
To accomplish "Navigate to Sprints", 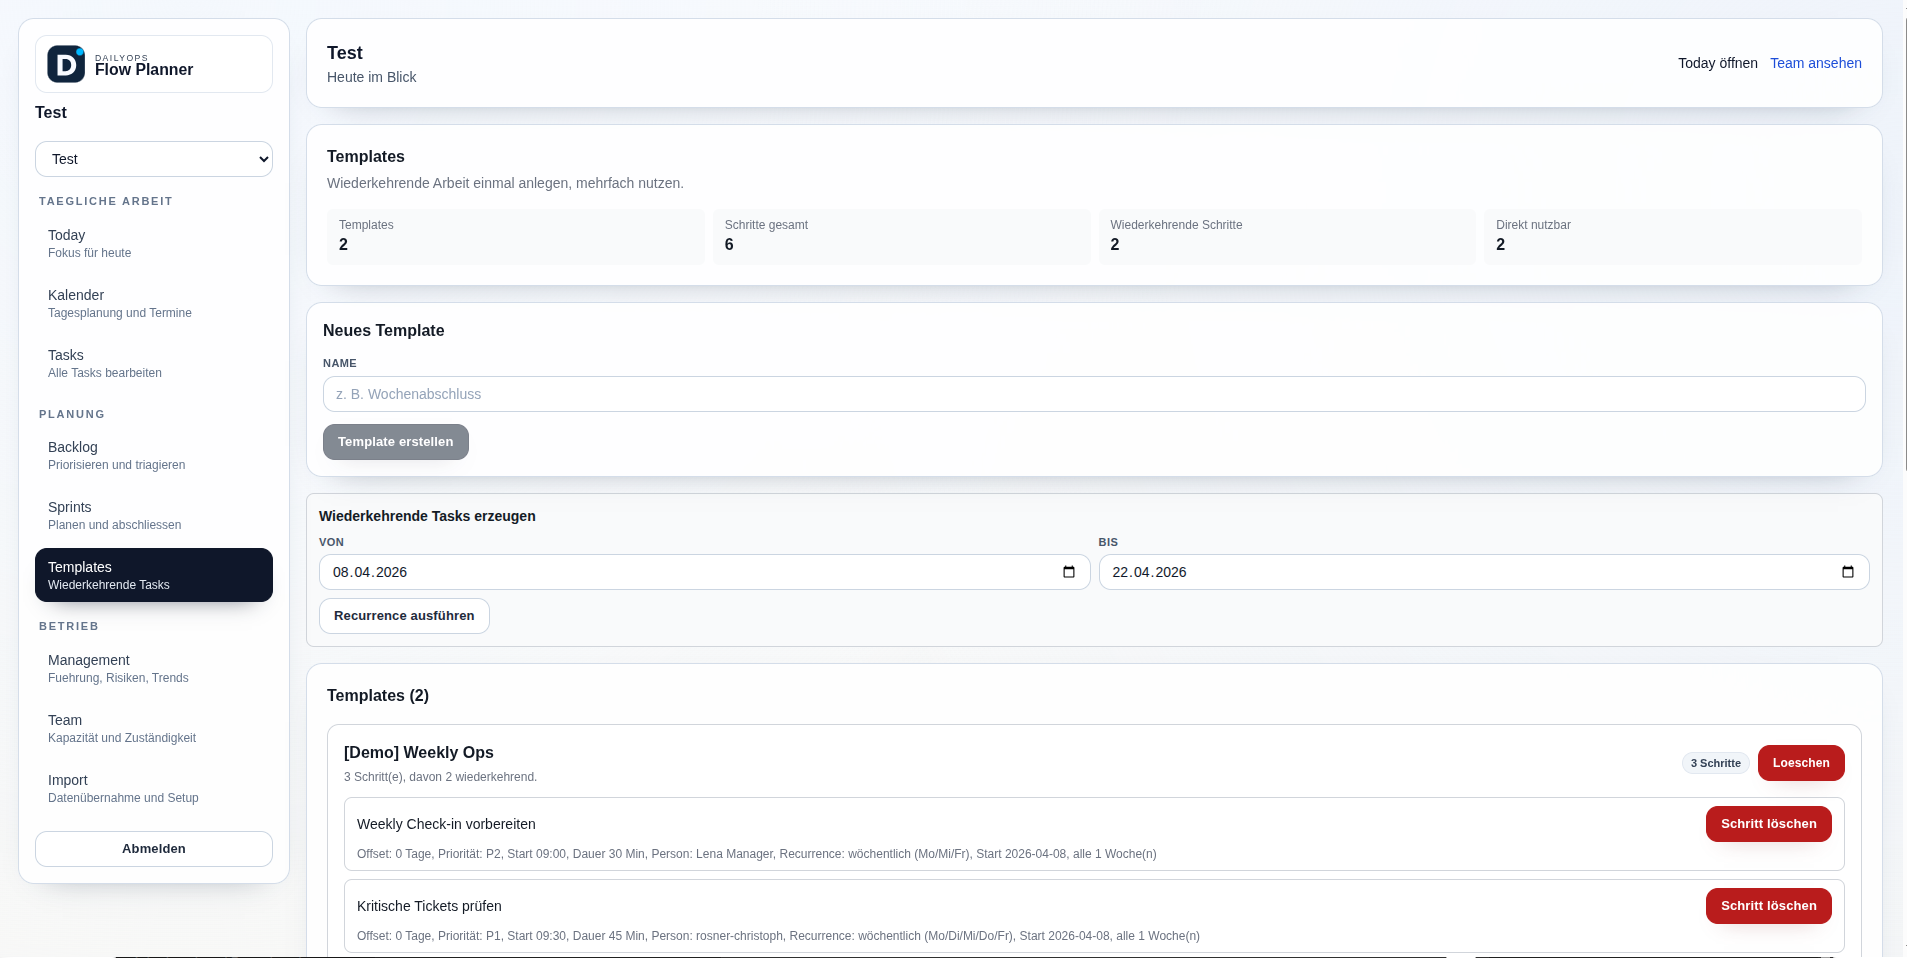I will click(154, 515).
